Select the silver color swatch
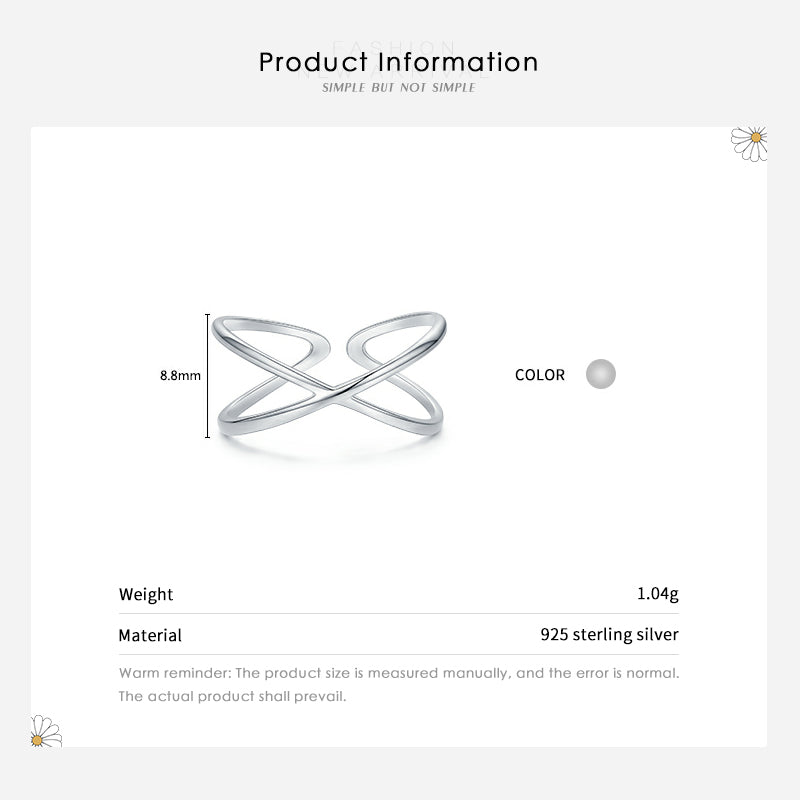The image size is (800, 800). click(x=600, y=375)
